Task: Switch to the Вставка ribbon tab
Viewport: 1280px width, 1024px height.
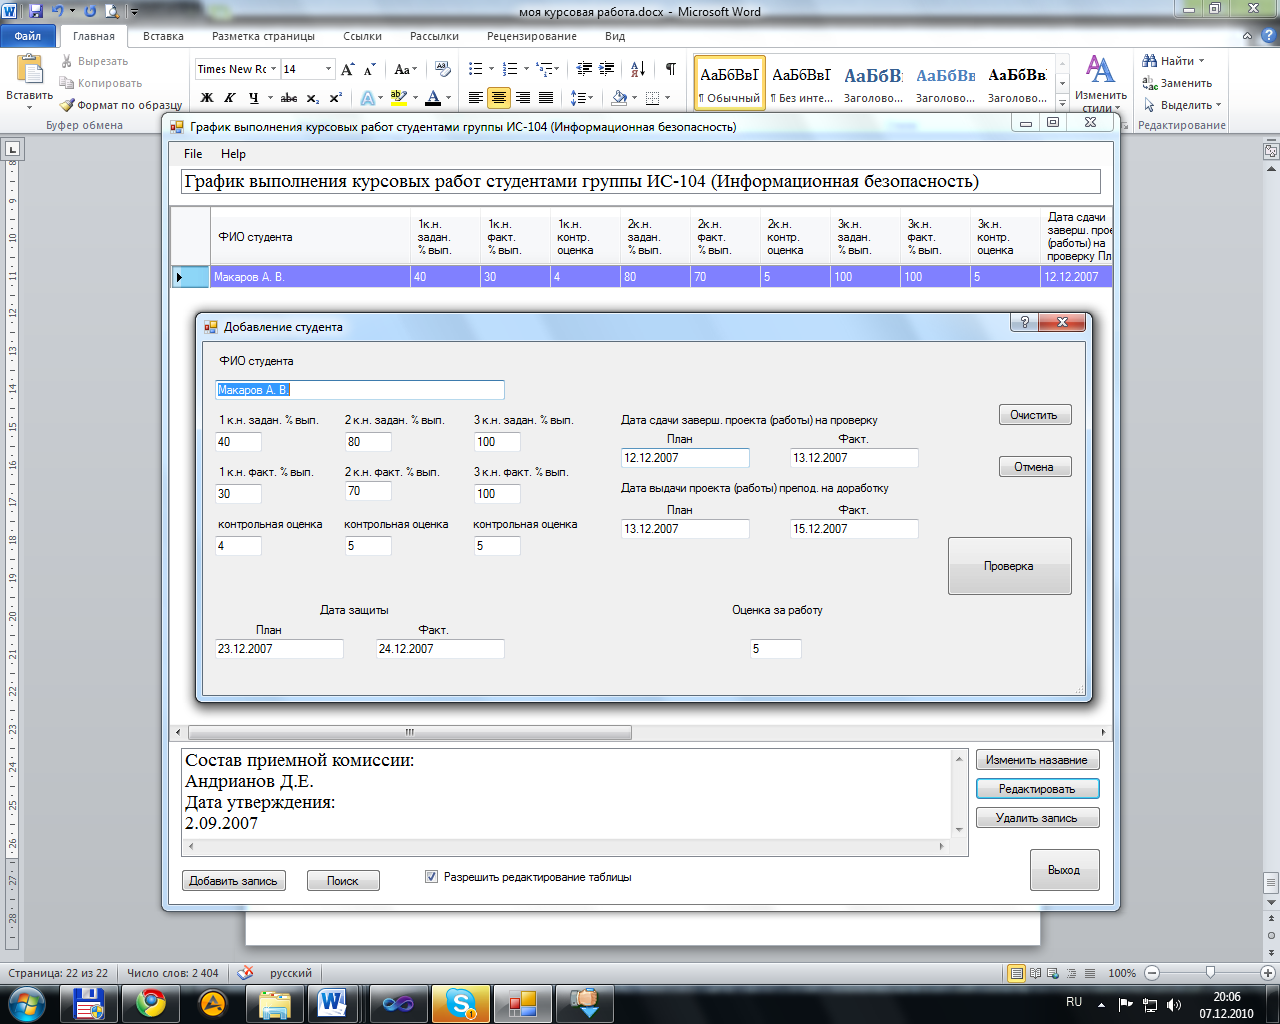Action: tap(163, 36)
